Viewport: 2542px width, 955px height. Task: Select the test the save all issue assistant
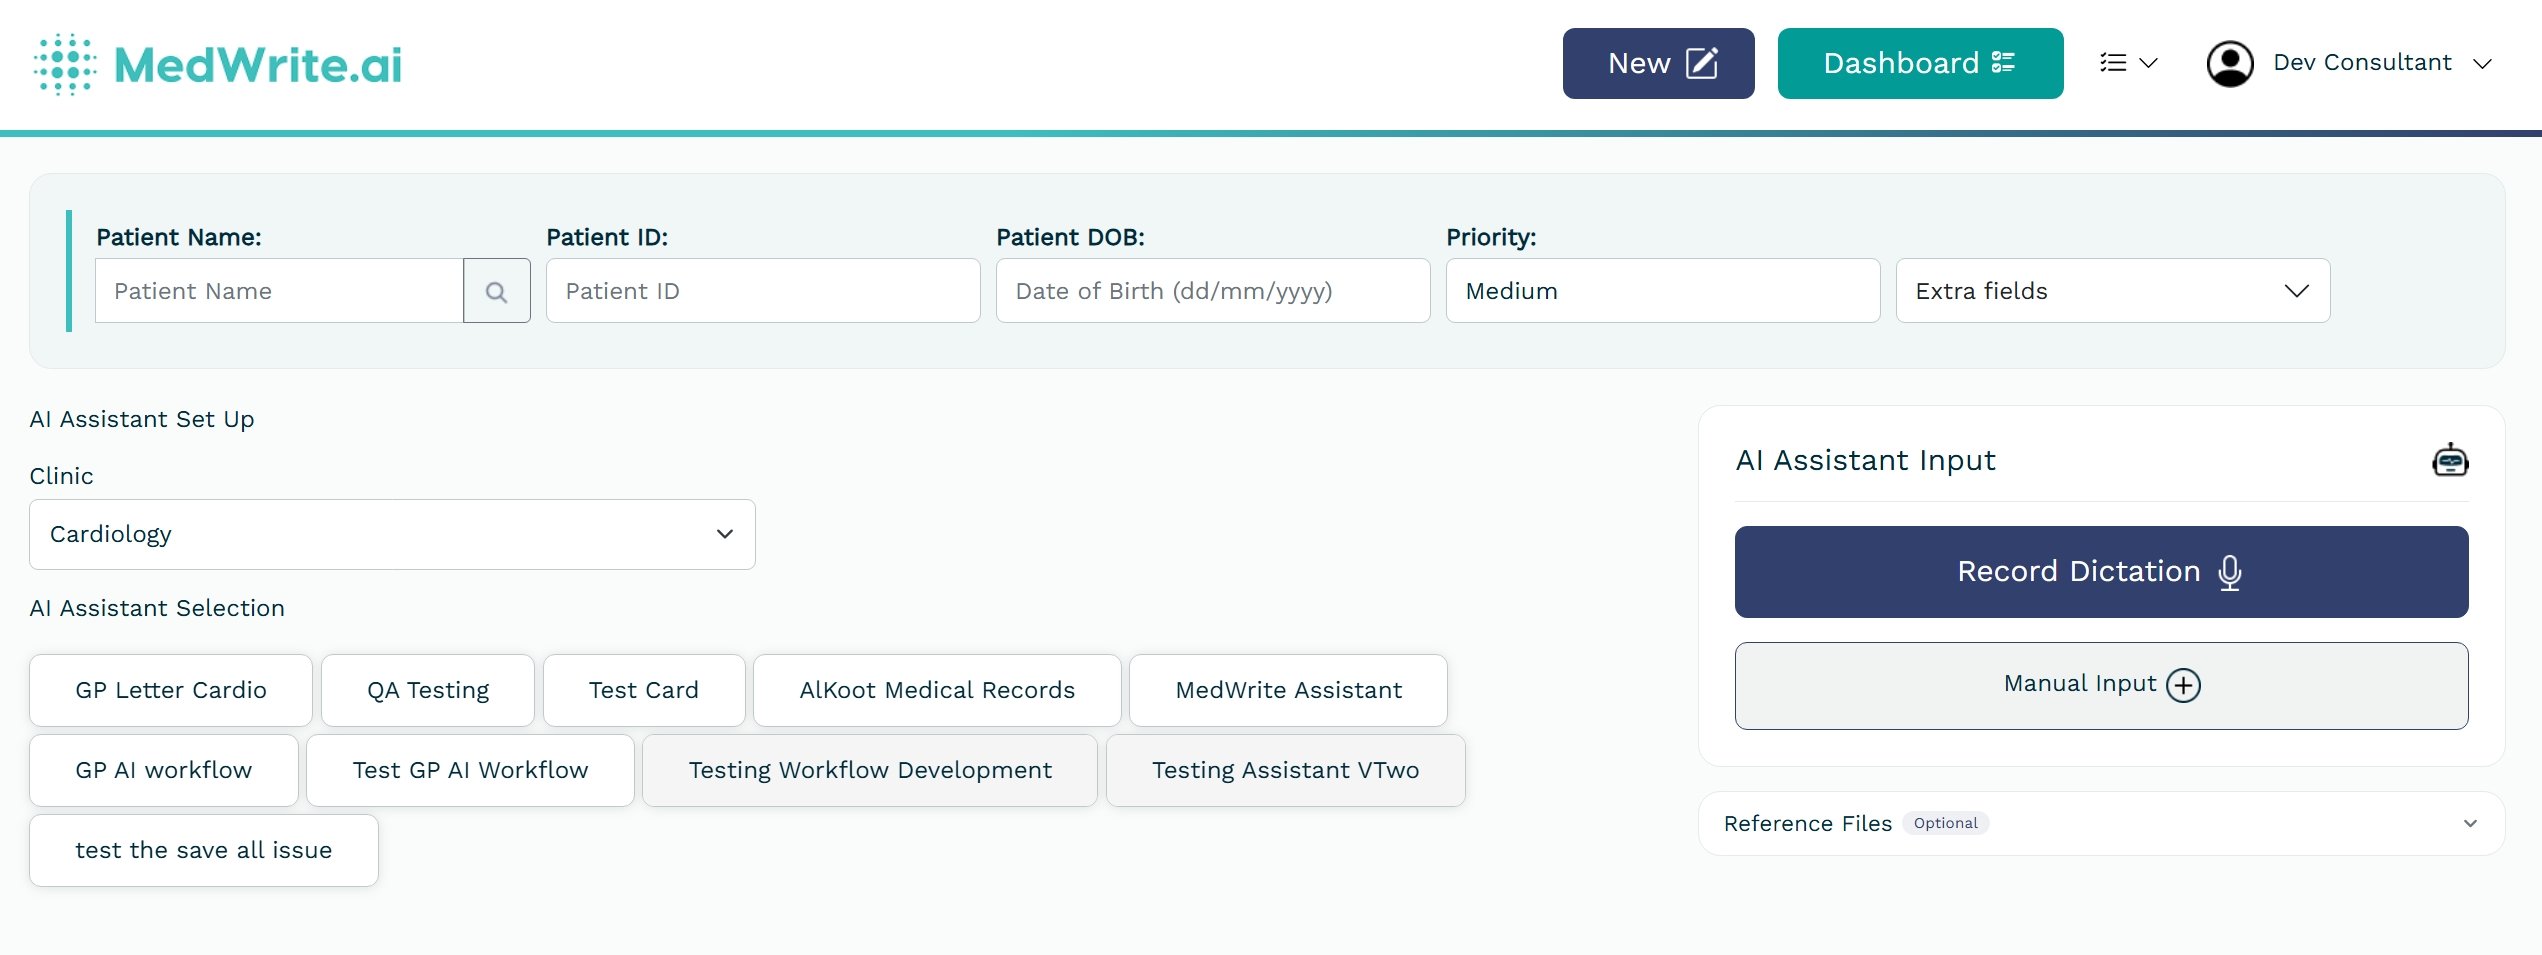click(x=204, y=850)
